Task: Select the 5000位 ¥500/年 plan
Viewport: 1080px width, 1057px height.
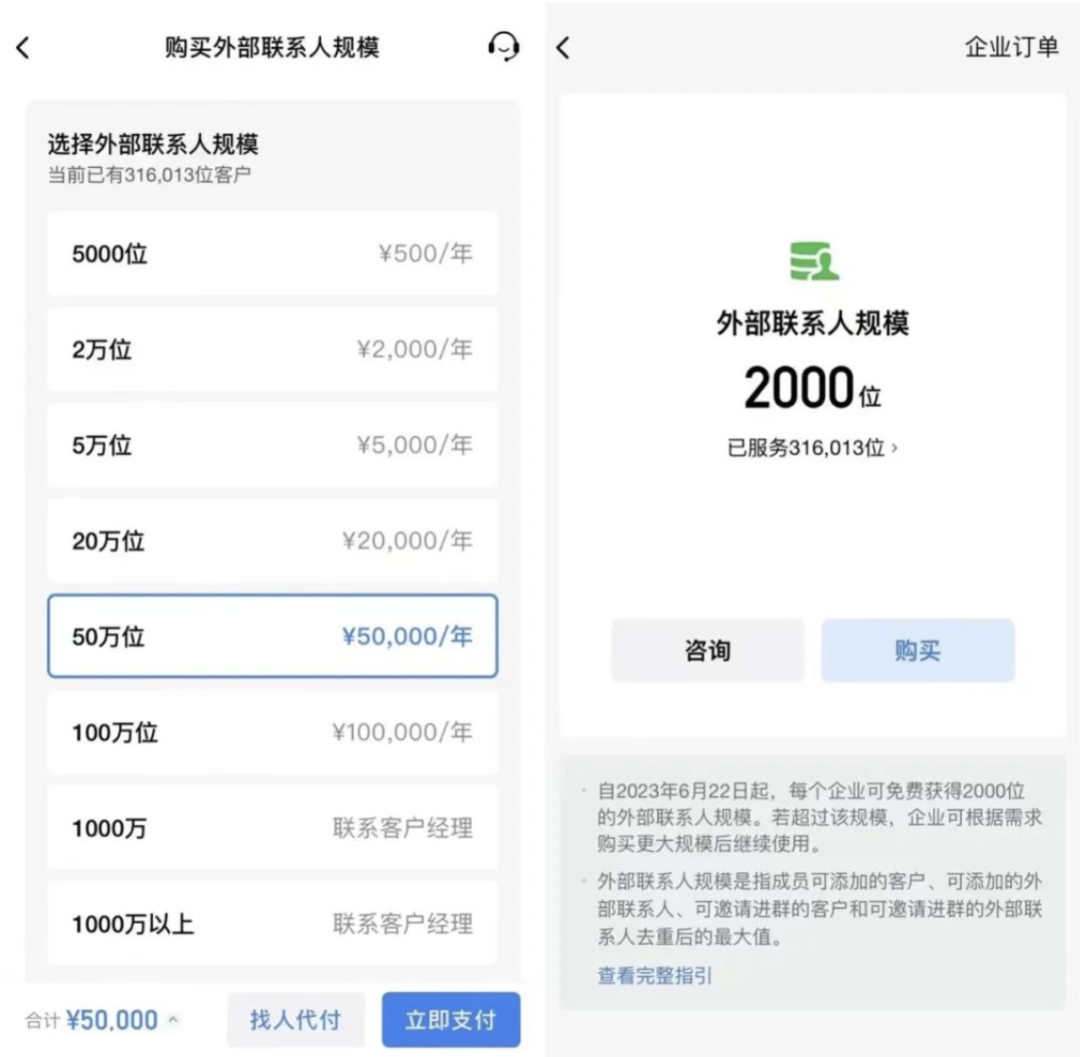Action: (271, 254)
